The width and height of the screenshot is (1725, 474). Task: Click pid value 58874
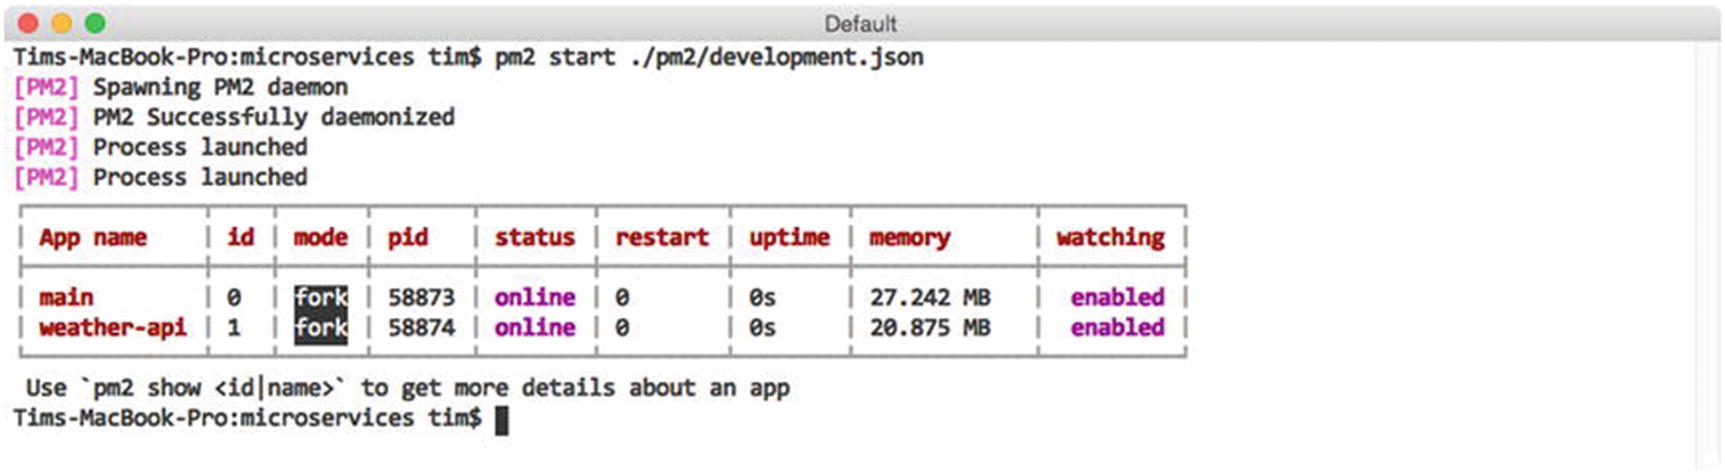click(x=421, y=328)
